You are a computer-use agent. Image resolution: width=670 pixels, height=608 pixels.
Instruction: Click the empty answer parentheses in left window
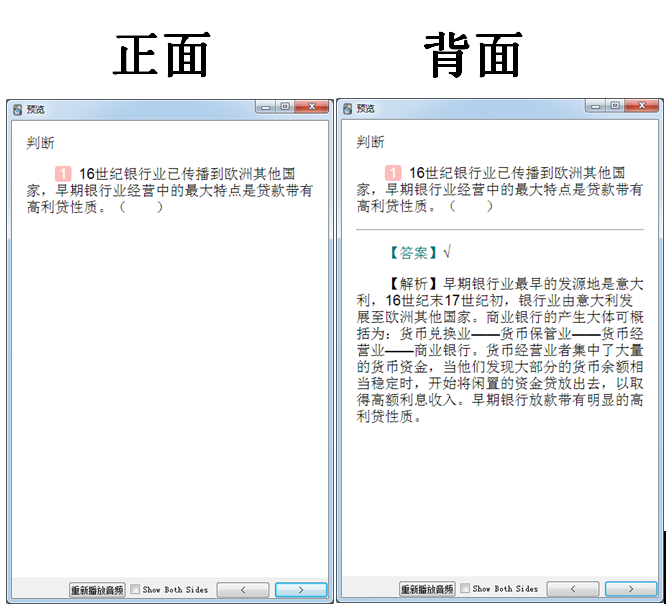pos(141,207)
